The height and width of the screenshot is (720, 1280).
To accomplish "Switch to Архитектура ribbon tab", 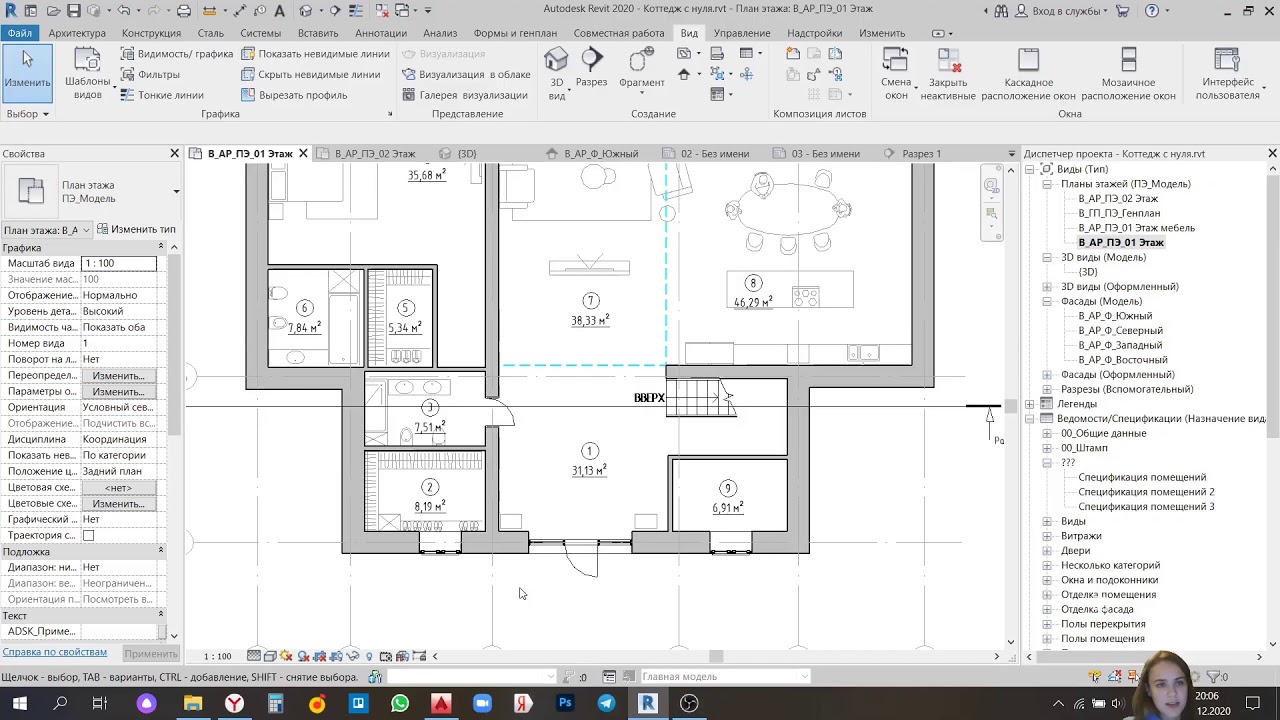I will coord(77,33).
